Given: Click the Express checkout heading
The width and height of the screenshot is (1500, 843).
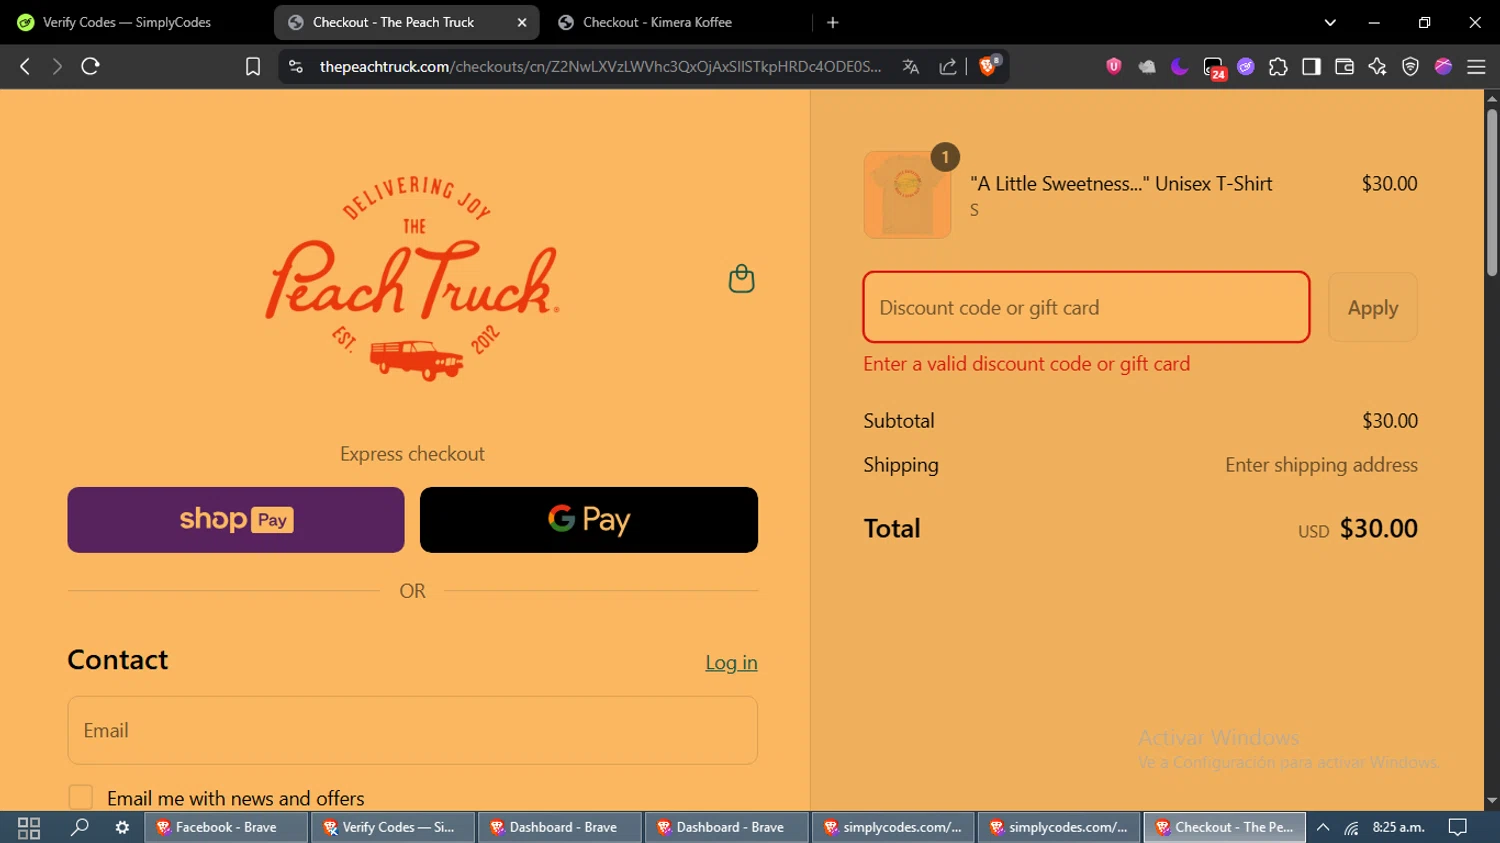Looking at the screenshot, I should (412, 454).
